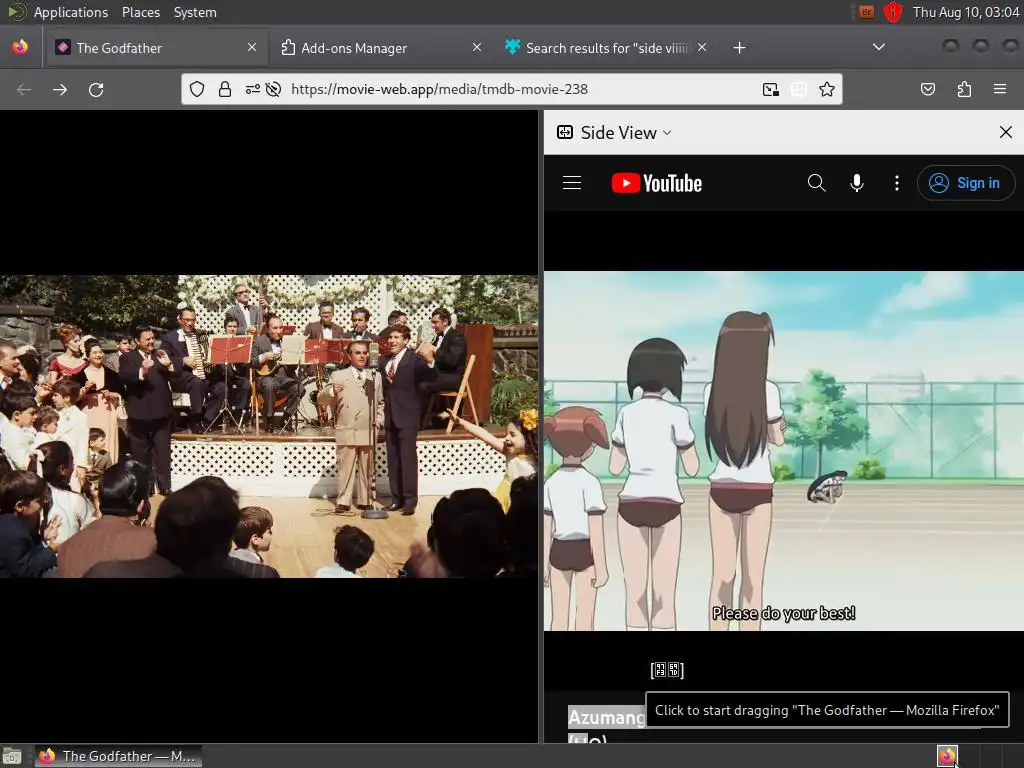
Task: Open picture-in-picture icon in address bar
Action: pos(771,89)
